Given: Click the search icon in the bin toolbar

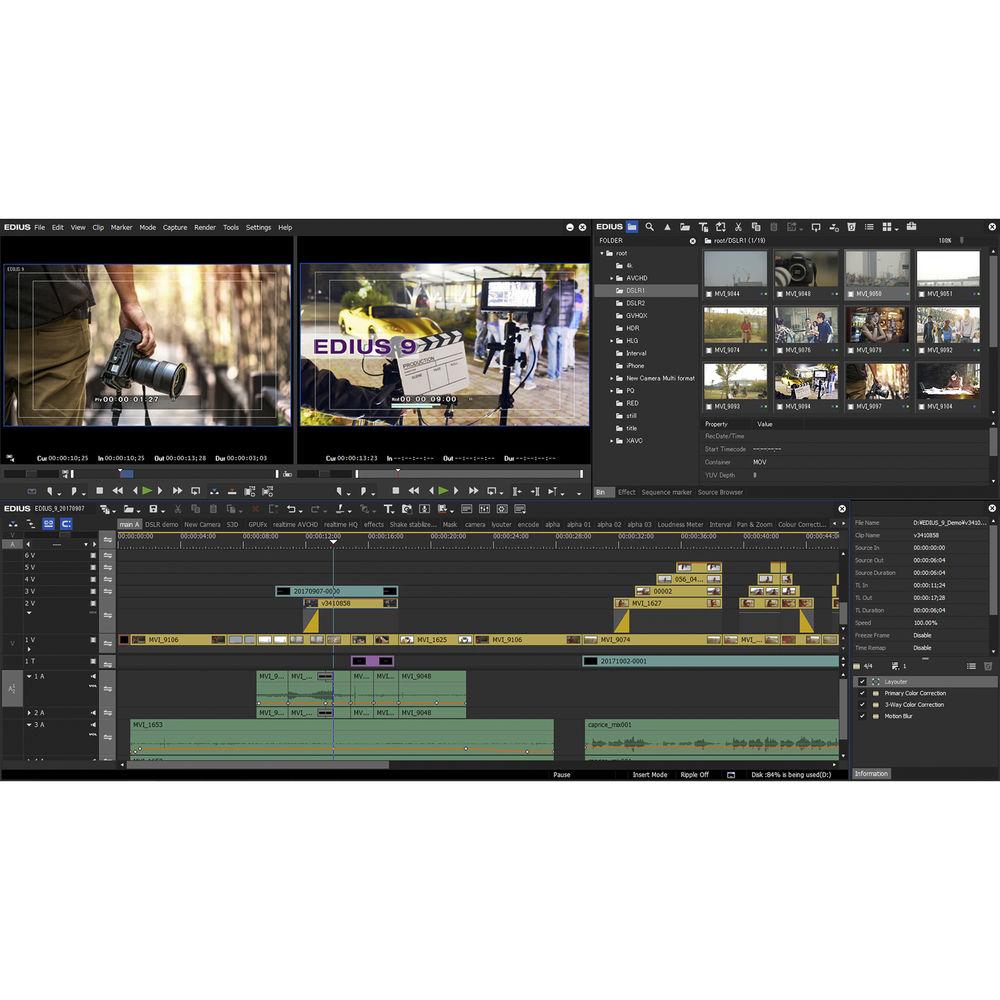Looking at the screenshot, I should (x=649, y=227).
